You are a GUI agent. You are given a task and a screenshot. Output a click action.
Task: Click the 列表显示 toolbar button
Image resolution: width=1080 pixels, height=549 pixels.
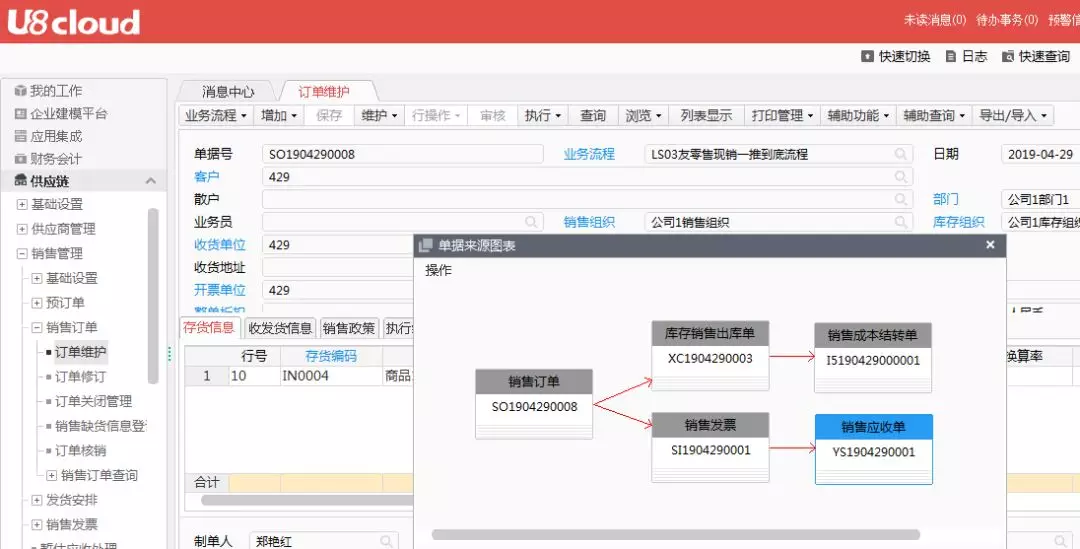point(707,115)
